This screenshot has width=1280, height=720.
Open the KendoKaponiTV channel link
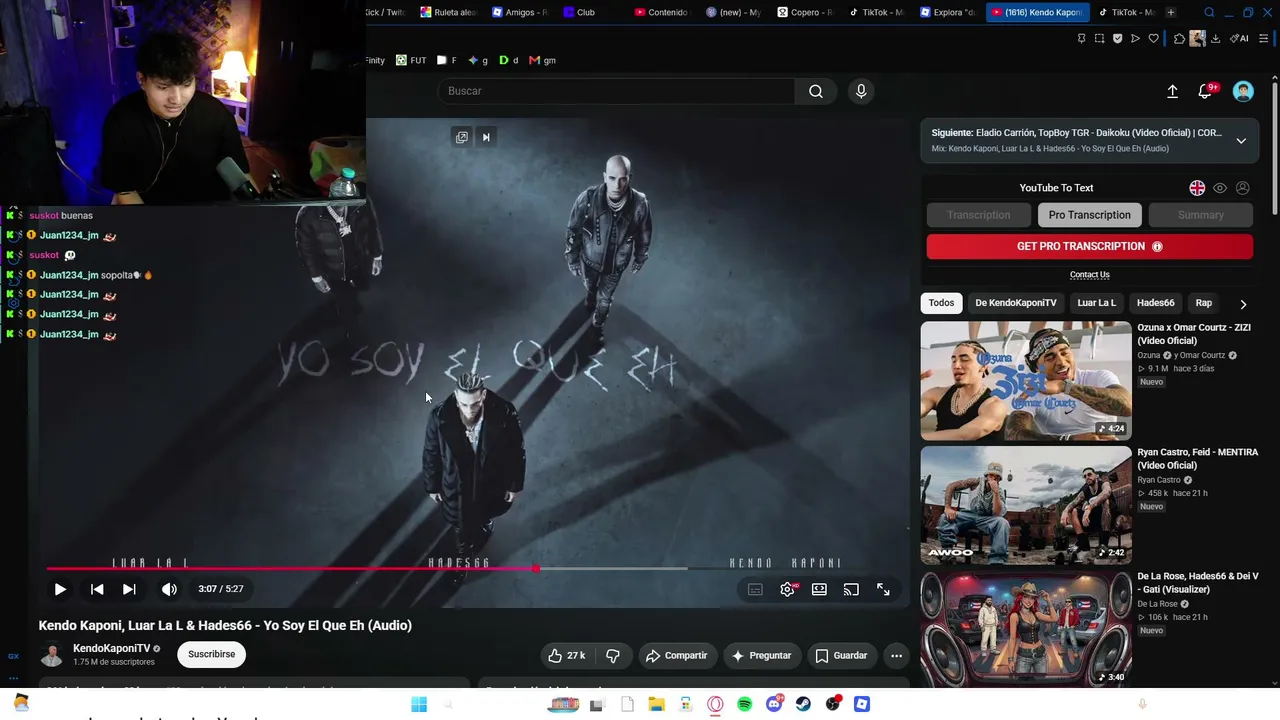tap(112, 649)
